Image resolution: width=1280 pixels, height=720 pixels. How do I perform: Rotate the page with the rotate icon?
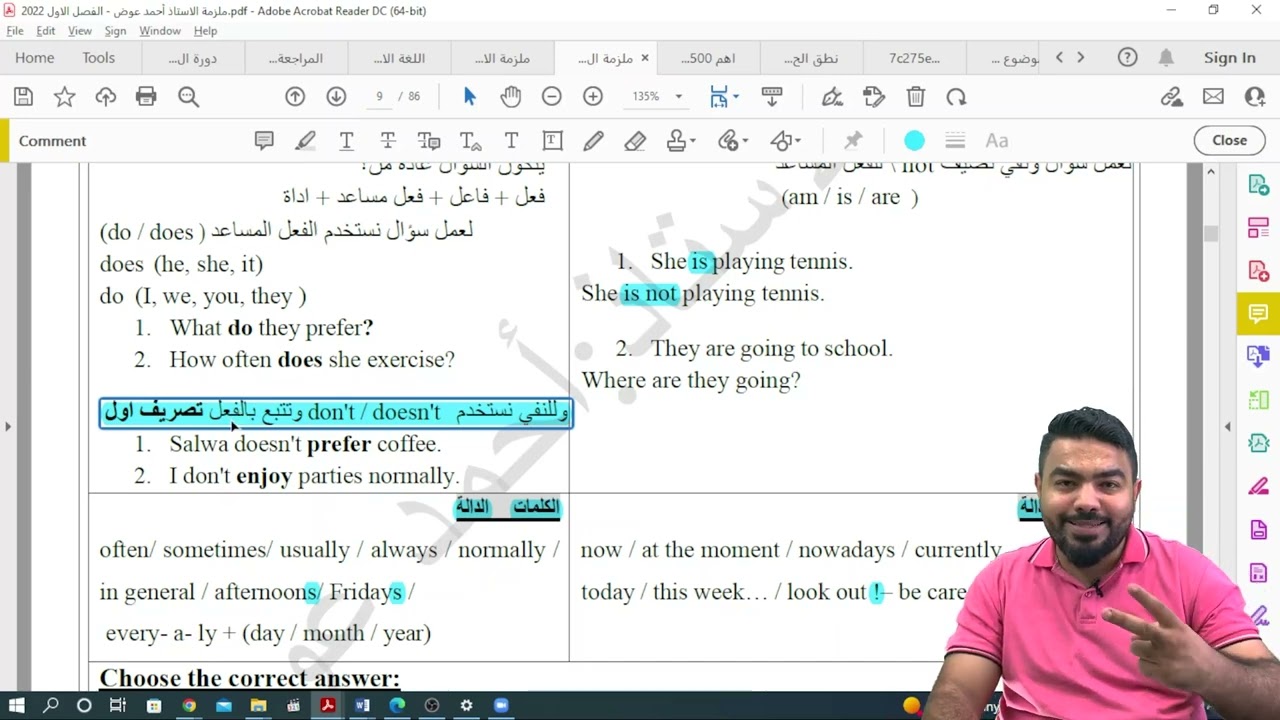pyautogui.click(x=956, y=97)
